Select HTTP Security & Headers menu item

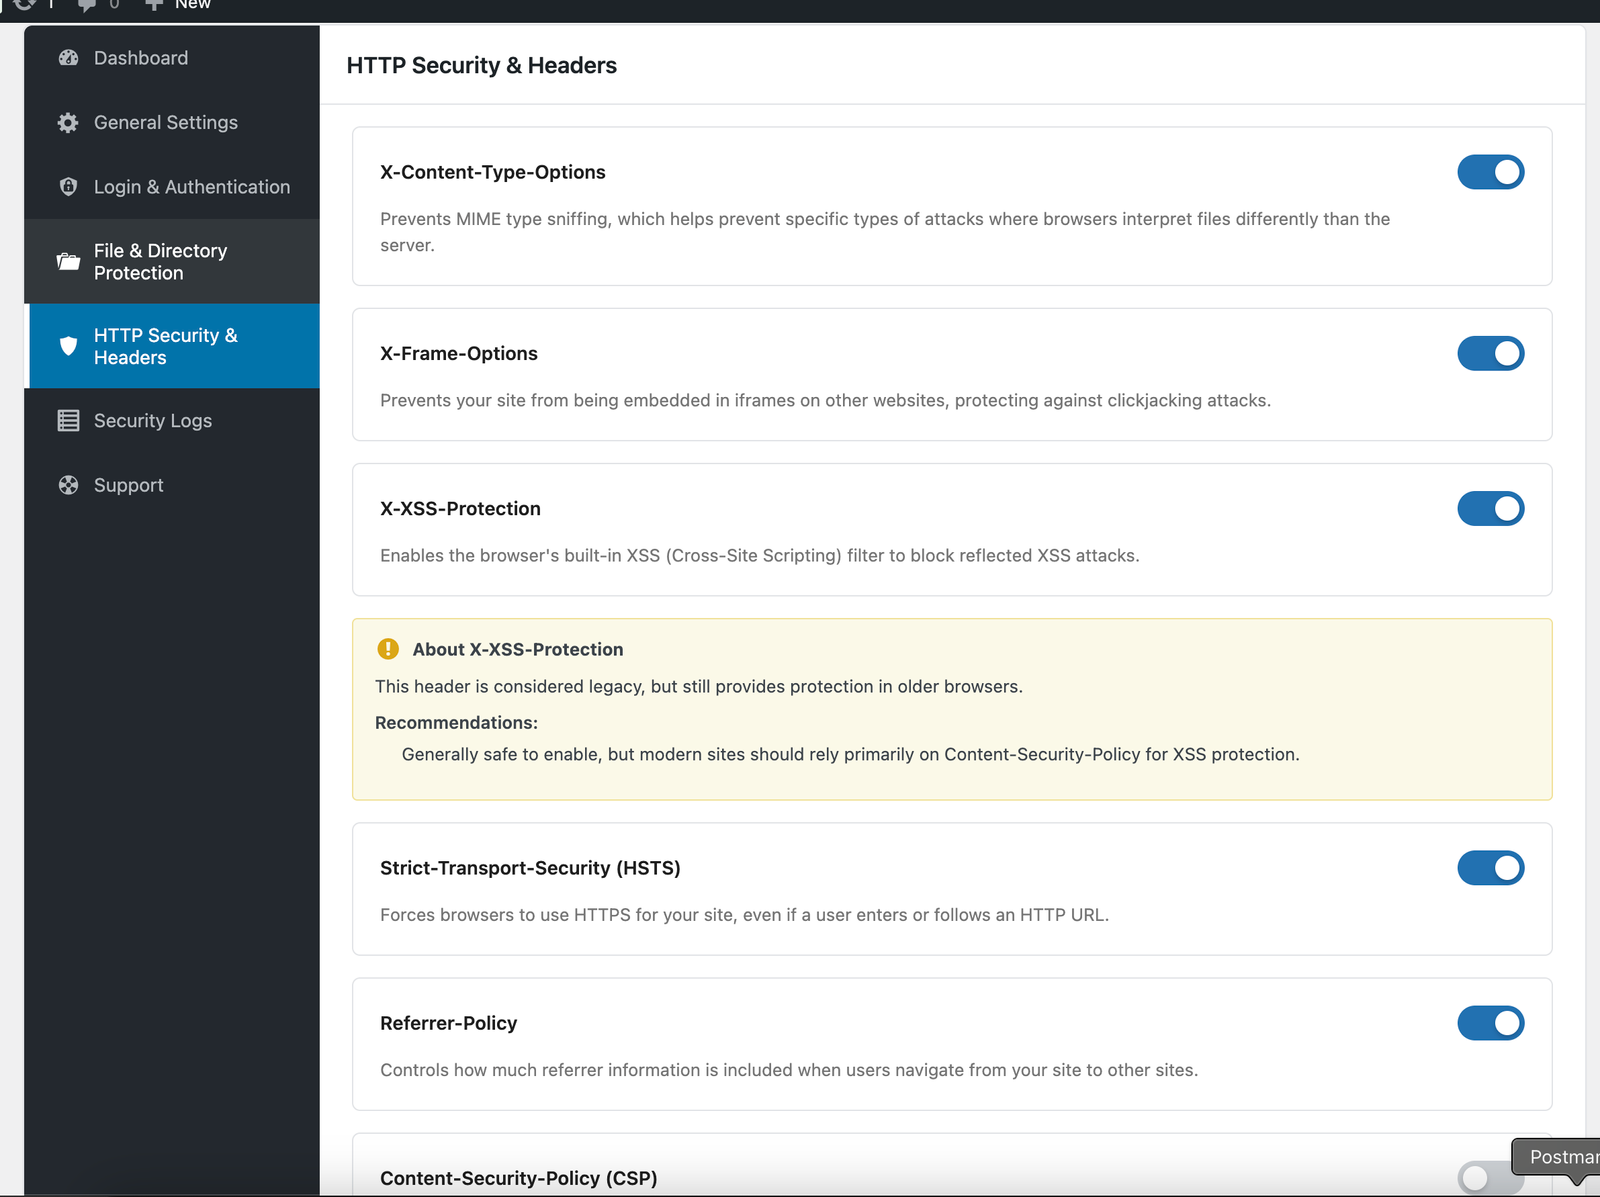click(x=172, y=346)
